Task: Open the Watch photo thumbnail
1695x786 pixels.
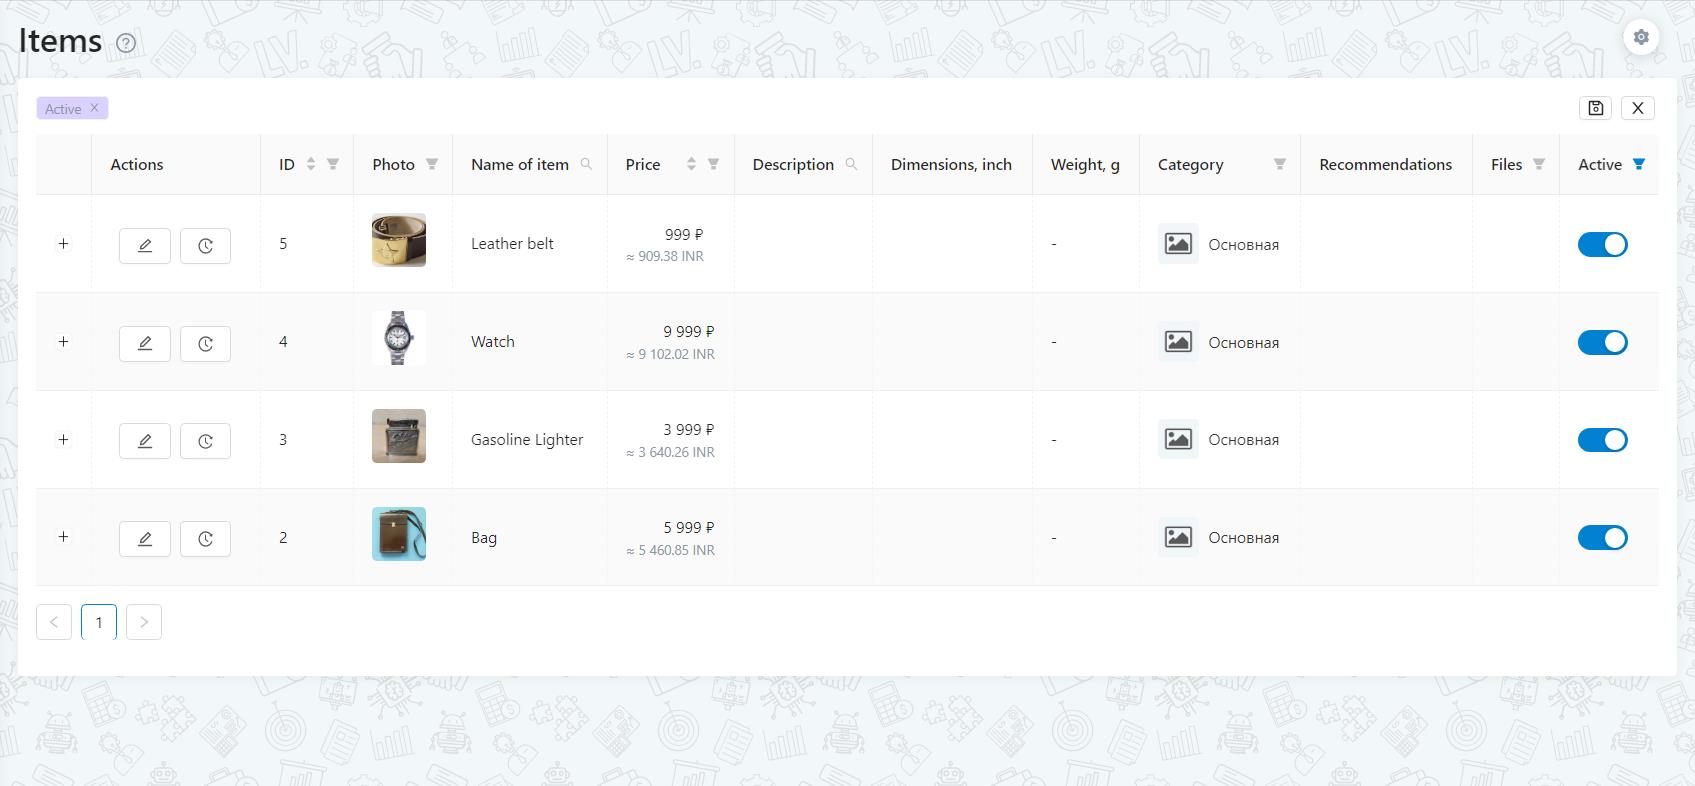Action: coord(398,338)
